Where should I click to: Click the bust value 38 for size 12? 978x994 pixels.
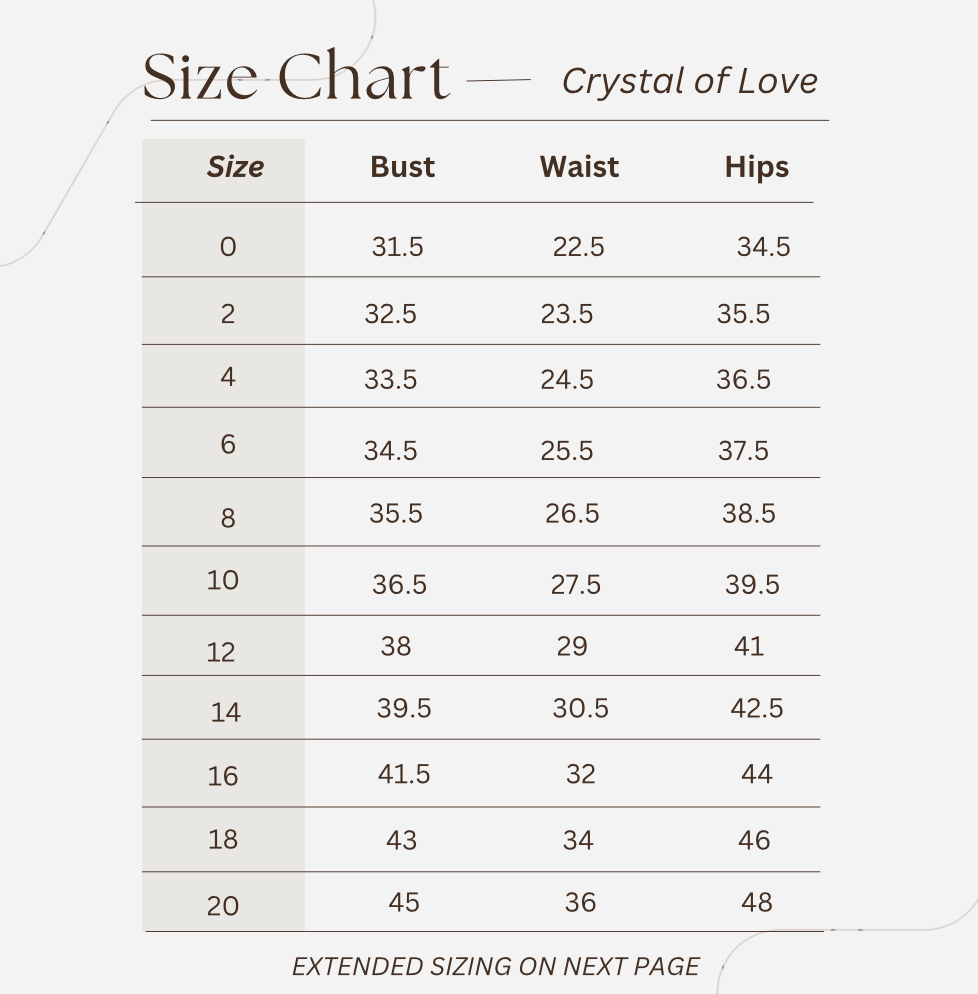[396, 646]
